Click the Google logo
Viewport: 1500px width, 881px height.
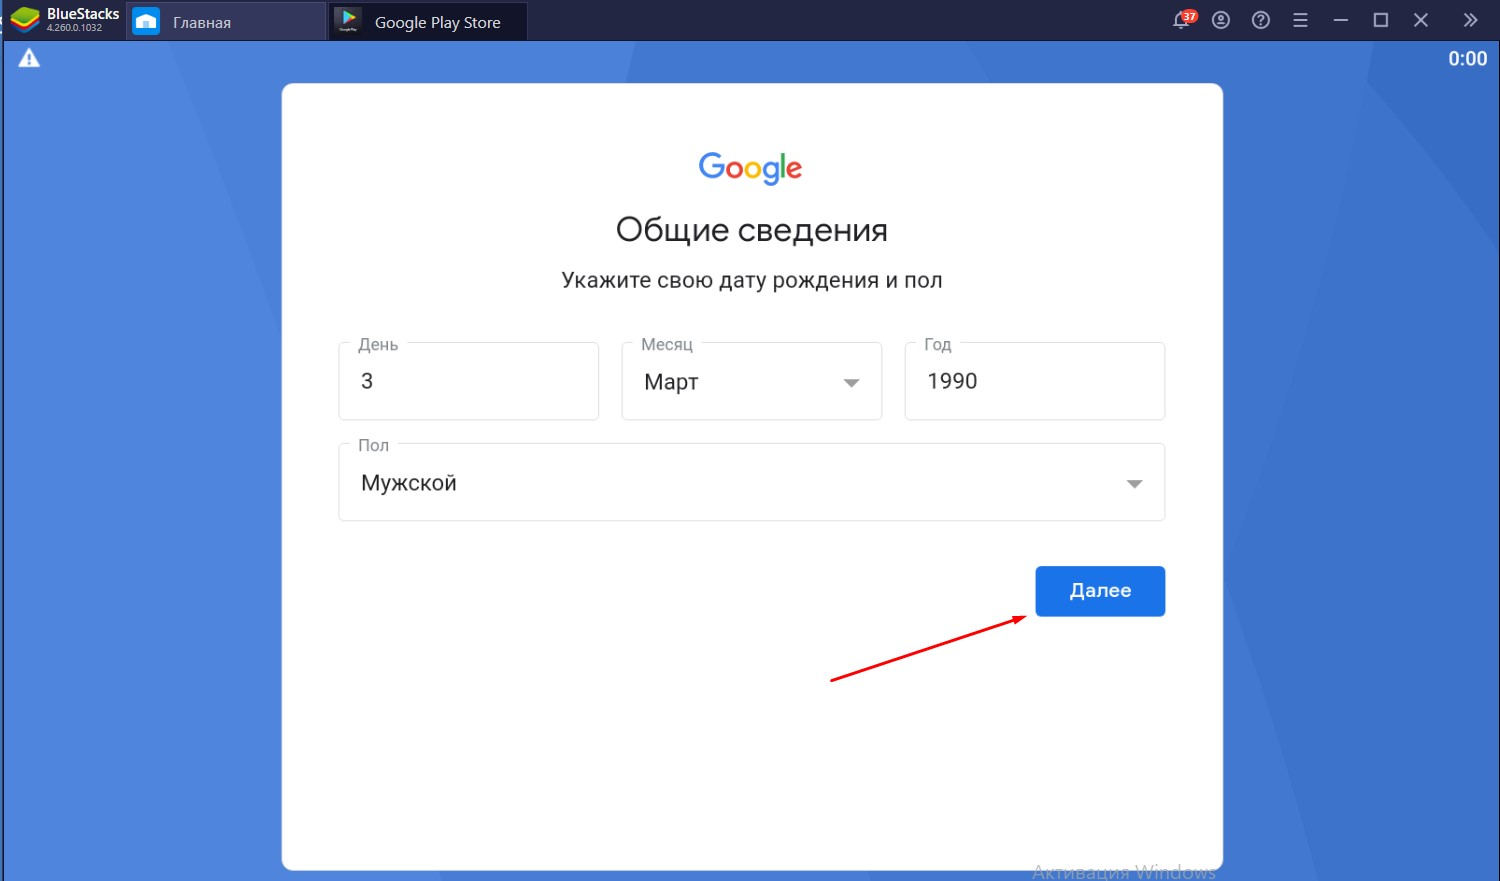coord(751,168)
